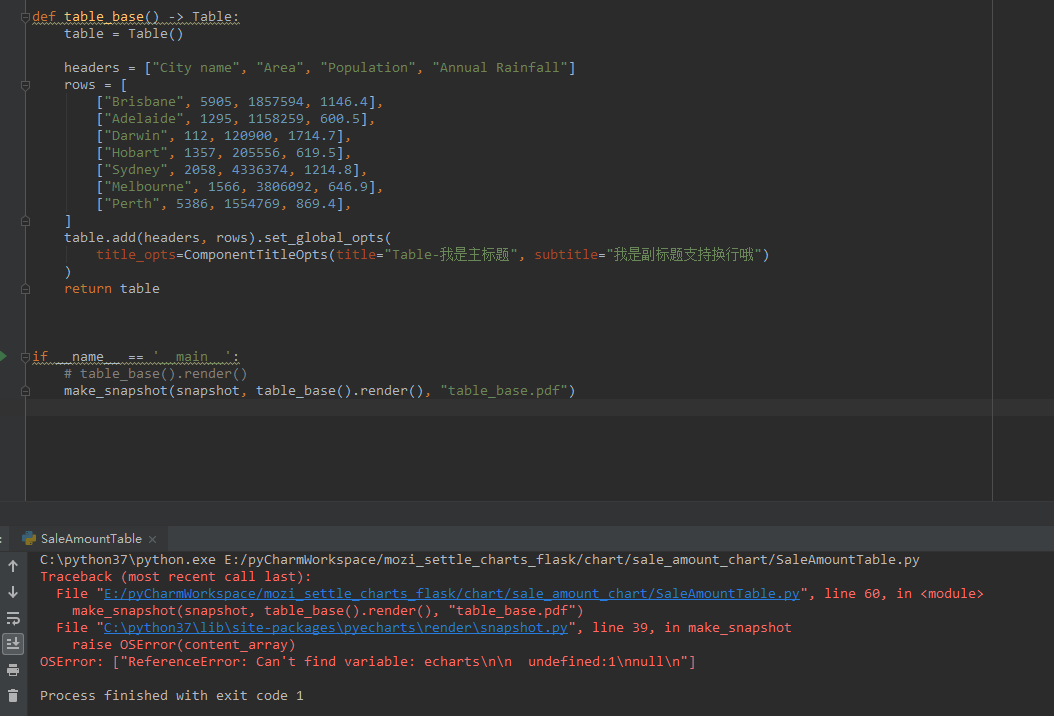The width and height of the screenshot is (1054, 716).
Task: Click the up stack trace arrow
Action: point(13,566)
